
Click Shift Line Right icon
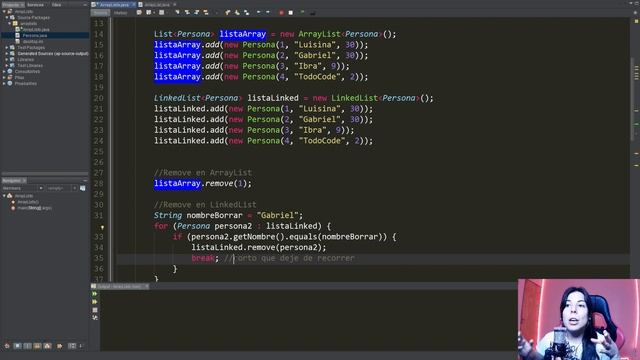[268, 13]
